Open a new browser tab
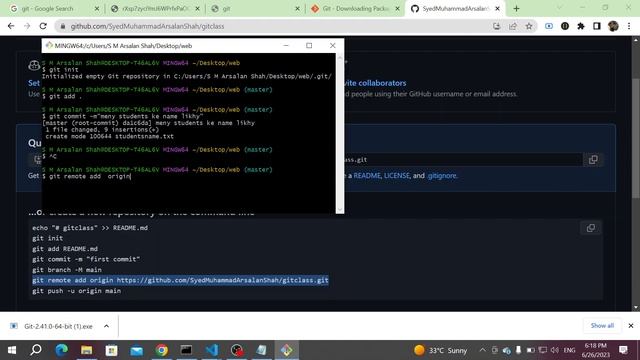Screen dimensions: 640x360 [516, 9]
